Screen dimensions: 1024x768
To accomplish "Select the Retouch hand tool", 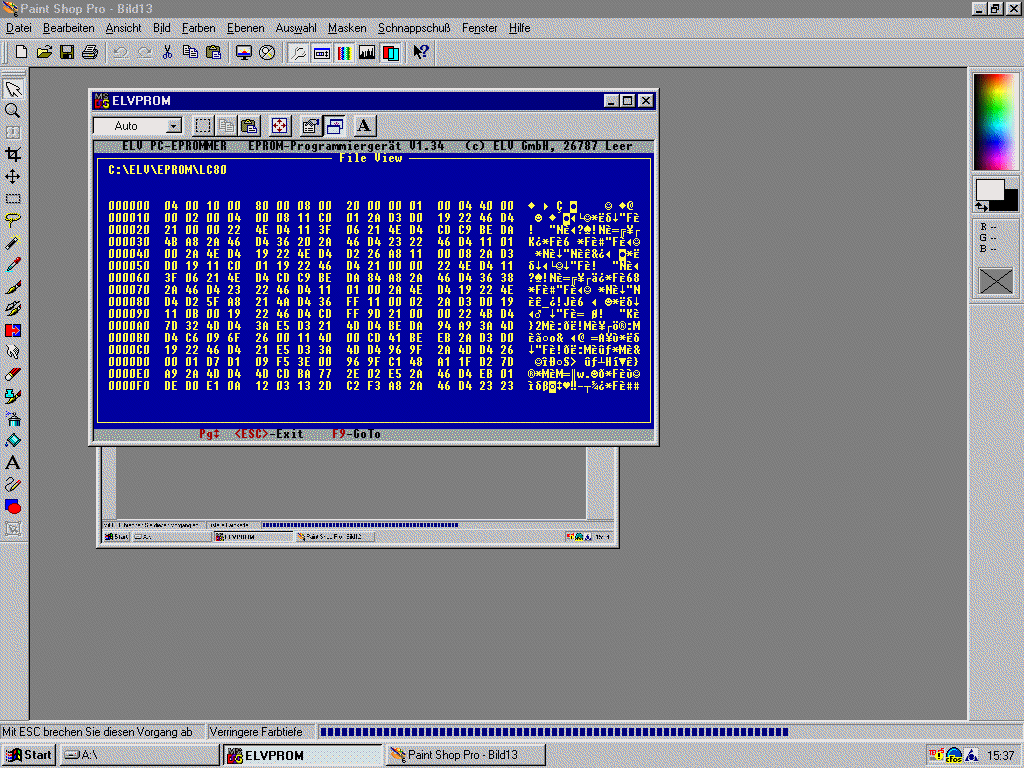I will pyautogui.click(x=13, y=353).
